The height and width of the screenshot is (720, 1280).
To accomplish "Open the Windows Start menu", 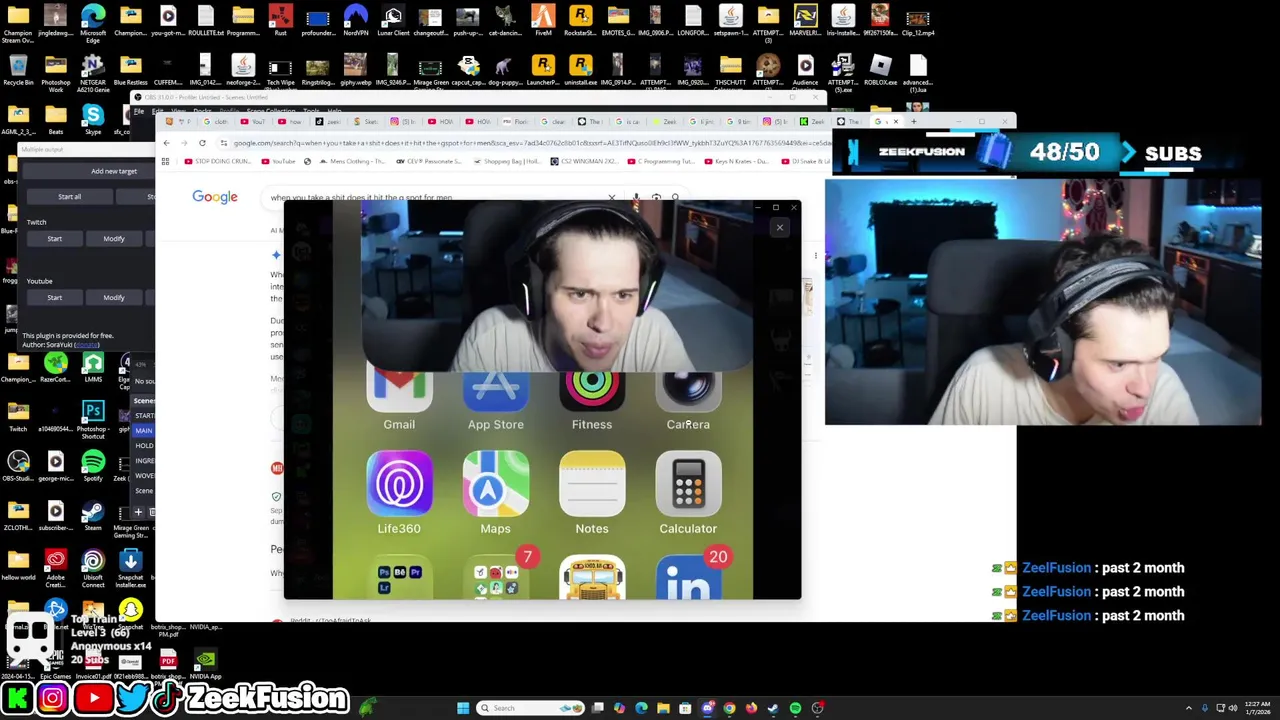I will (463, 708).
